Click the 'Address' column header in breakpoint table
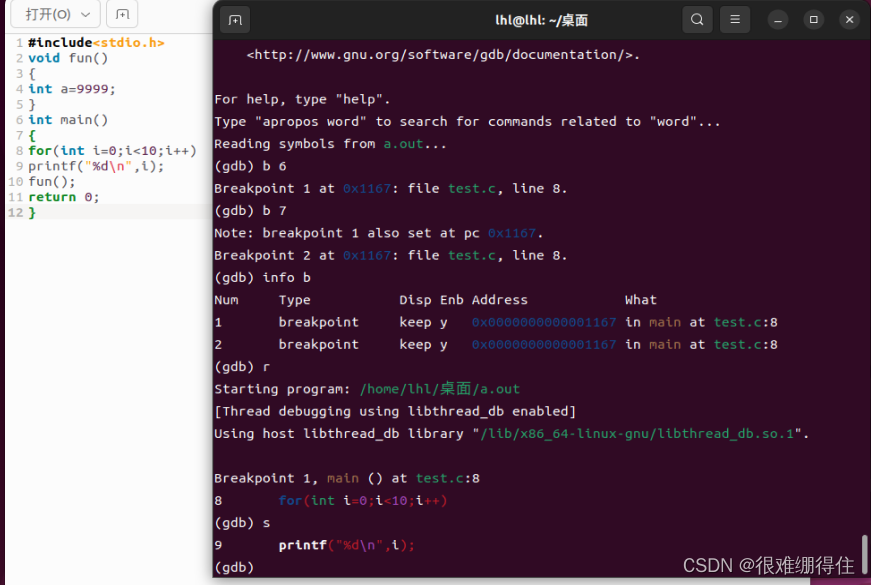 point(499,300)
